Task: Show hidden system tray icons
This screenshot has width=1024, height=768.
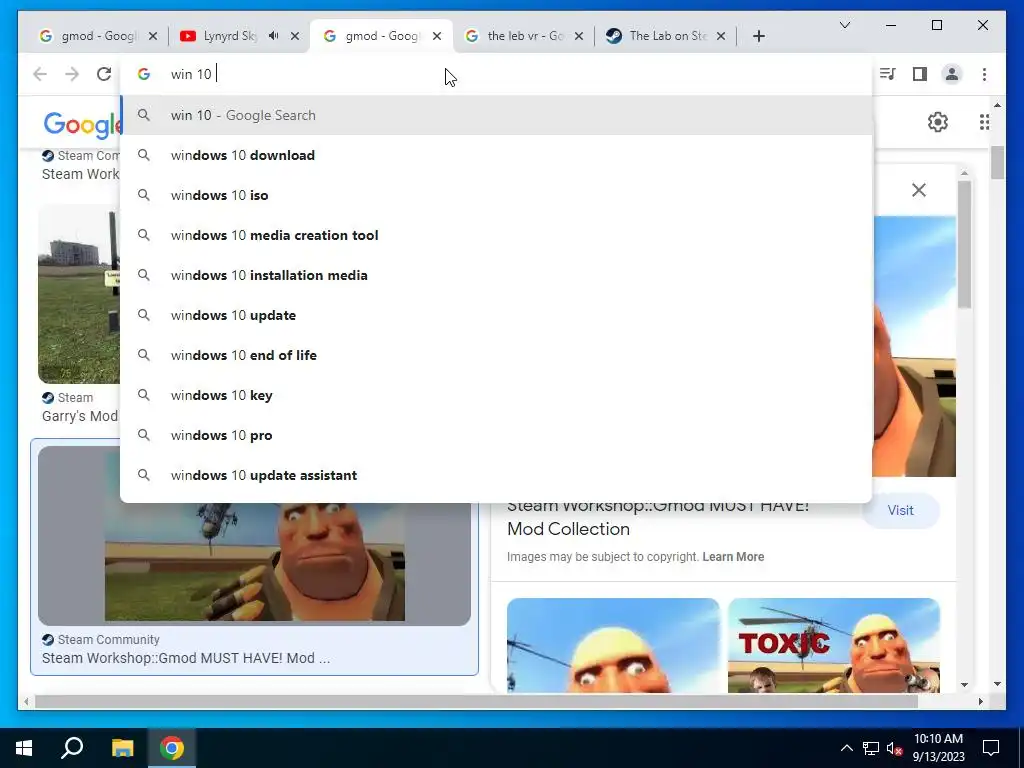Action: coord(846,748)
